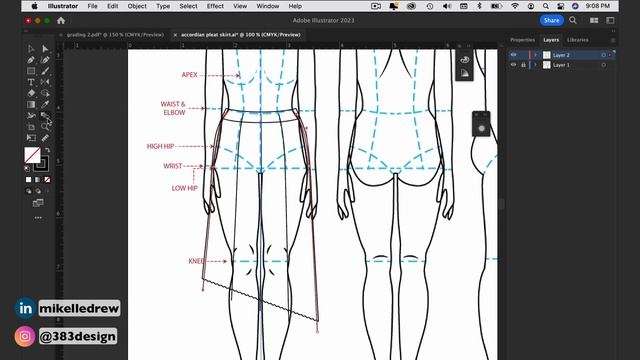The width and height of the screenshot is (640, 360).
Task: Switch to grading 2.pdf document tab
Action: tap(116, 35)
